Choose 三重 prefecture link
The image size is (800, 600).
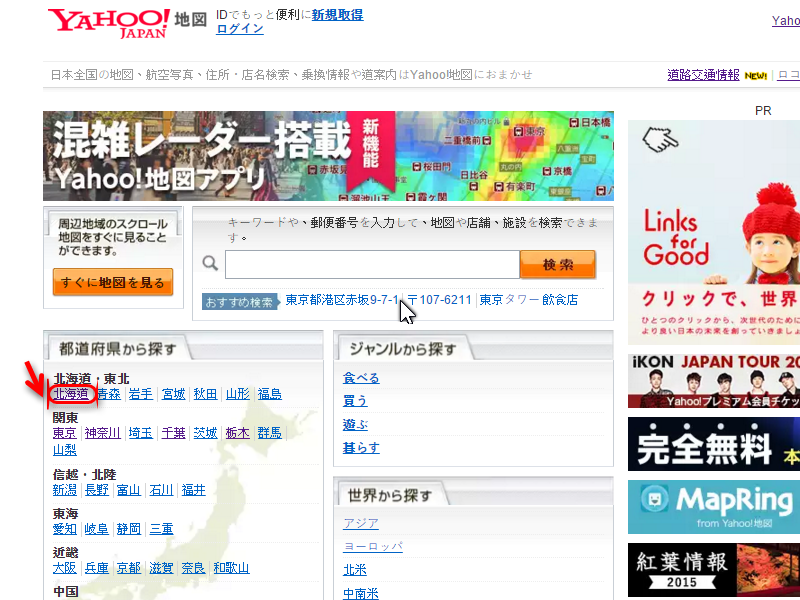(161, 529)
